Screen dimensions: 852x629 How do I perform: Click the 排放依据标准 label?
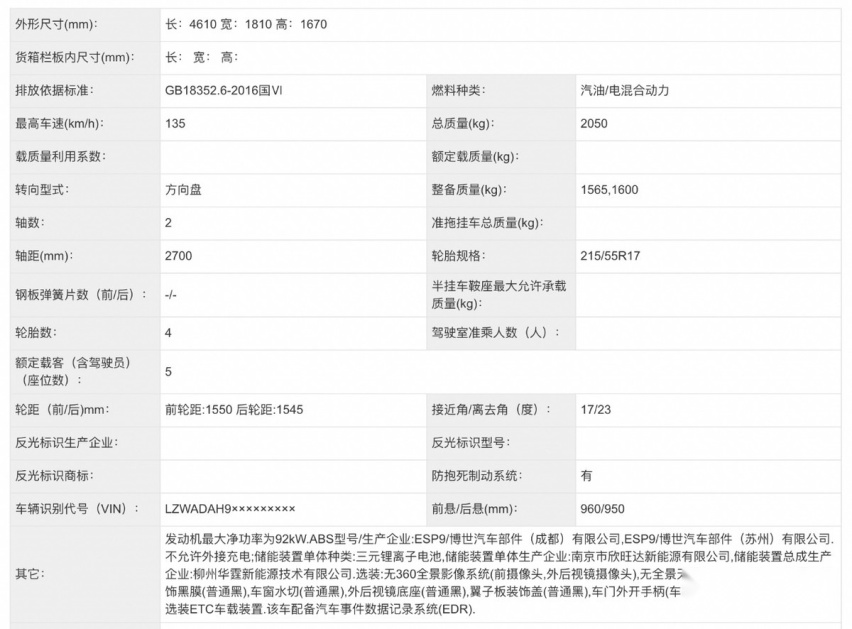click(54, 91)
